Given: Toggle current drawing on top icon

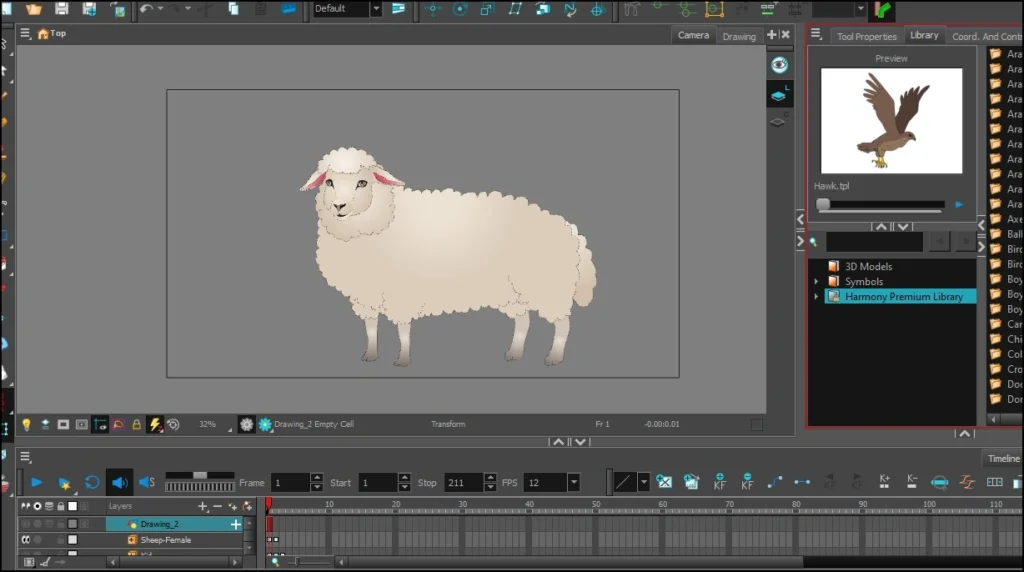Looking at the screenshot, I should point(45,424).
